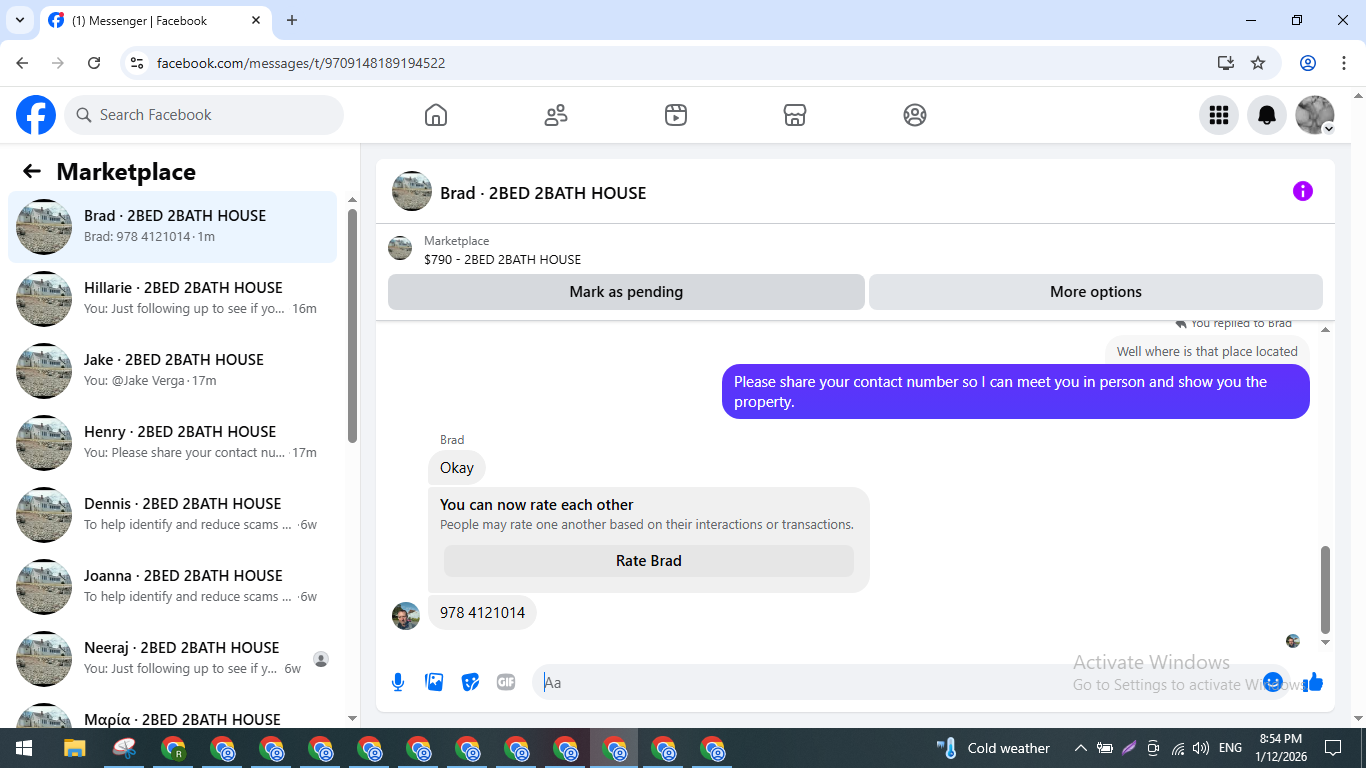
Task: Click the back arrow next to Marketplace
Action: point(32,171)
